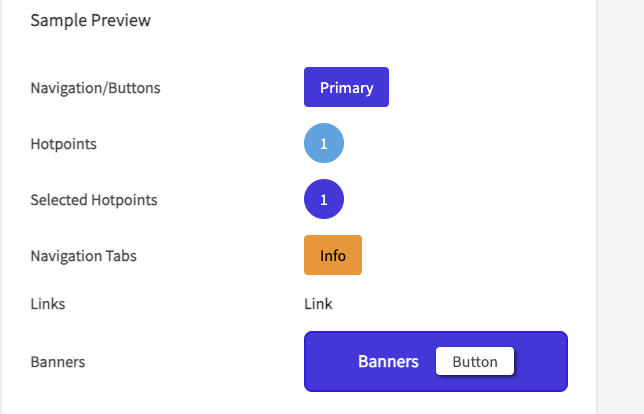Select the Navigation/Buttons label
This screenshot has height=414, width=644.
[96, 88]
